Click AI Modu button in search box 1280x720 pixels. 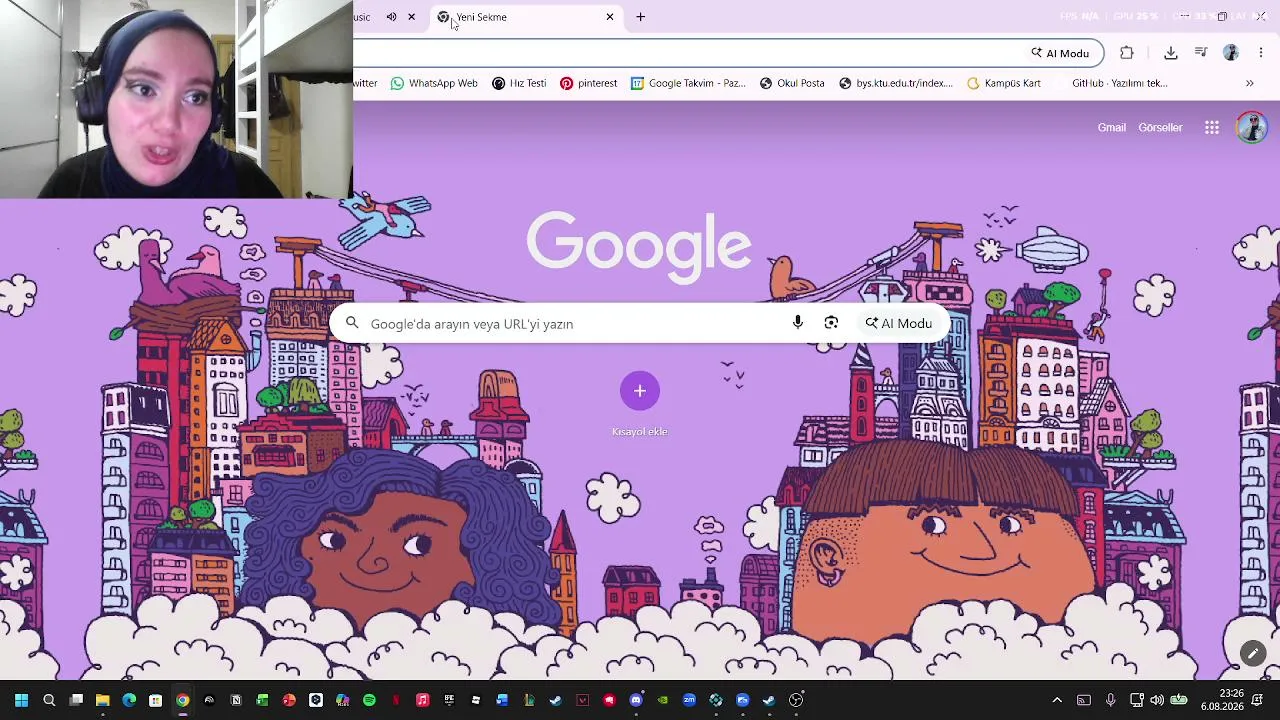tap(899, 323)
